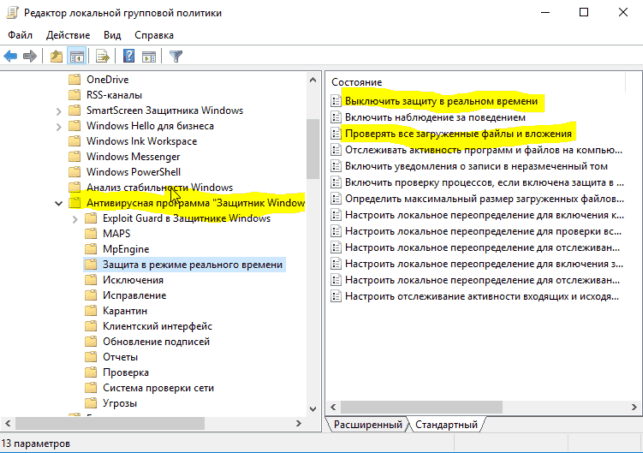Viewport: 643px width, 453px height.
Task: Select Клиентский интерфейс in the tree
Action: pyautogui.click(x=157, y=326)
